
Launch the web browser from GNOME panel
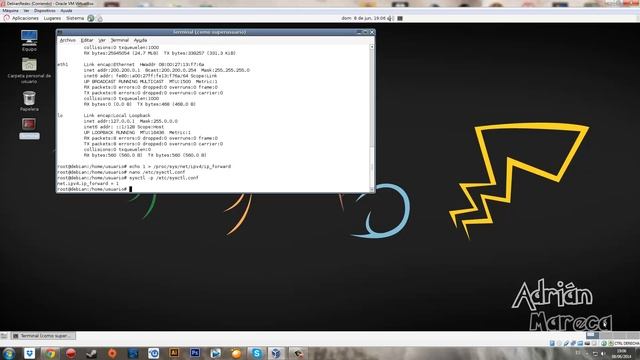coord(91,18)
